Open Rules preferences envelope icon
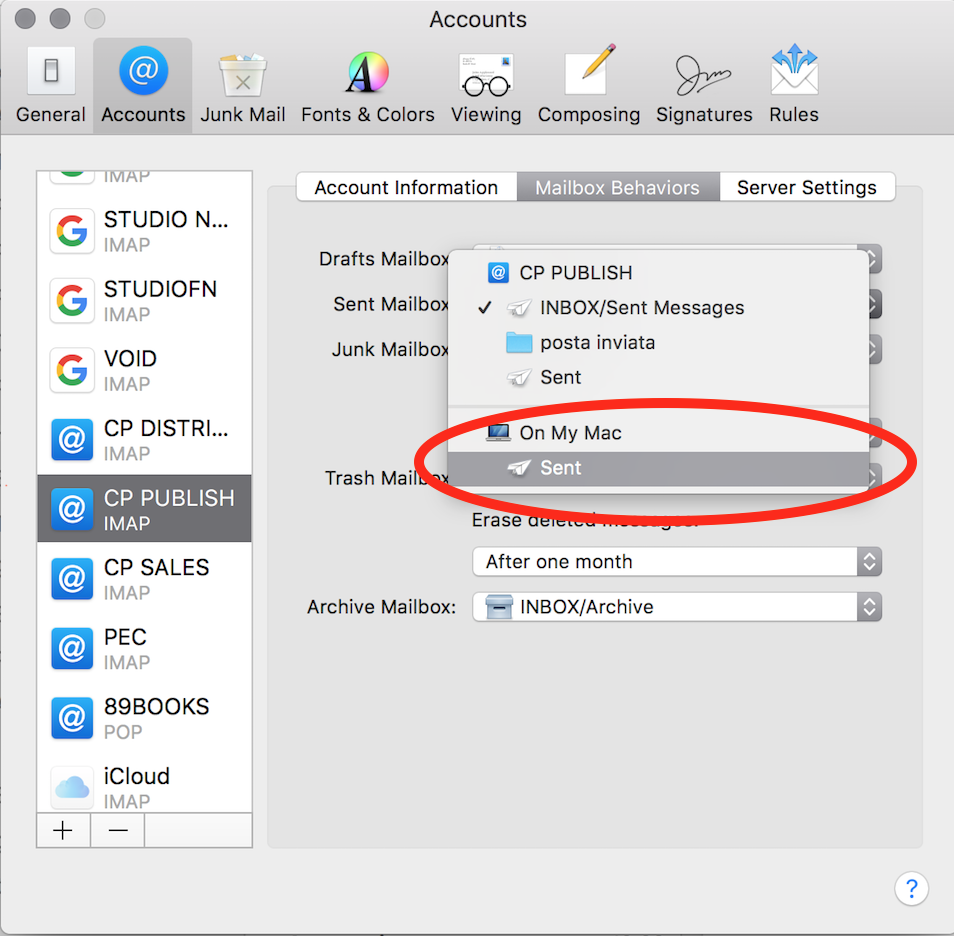The height and width of the screenshot is (936, 954). point(794,85)
